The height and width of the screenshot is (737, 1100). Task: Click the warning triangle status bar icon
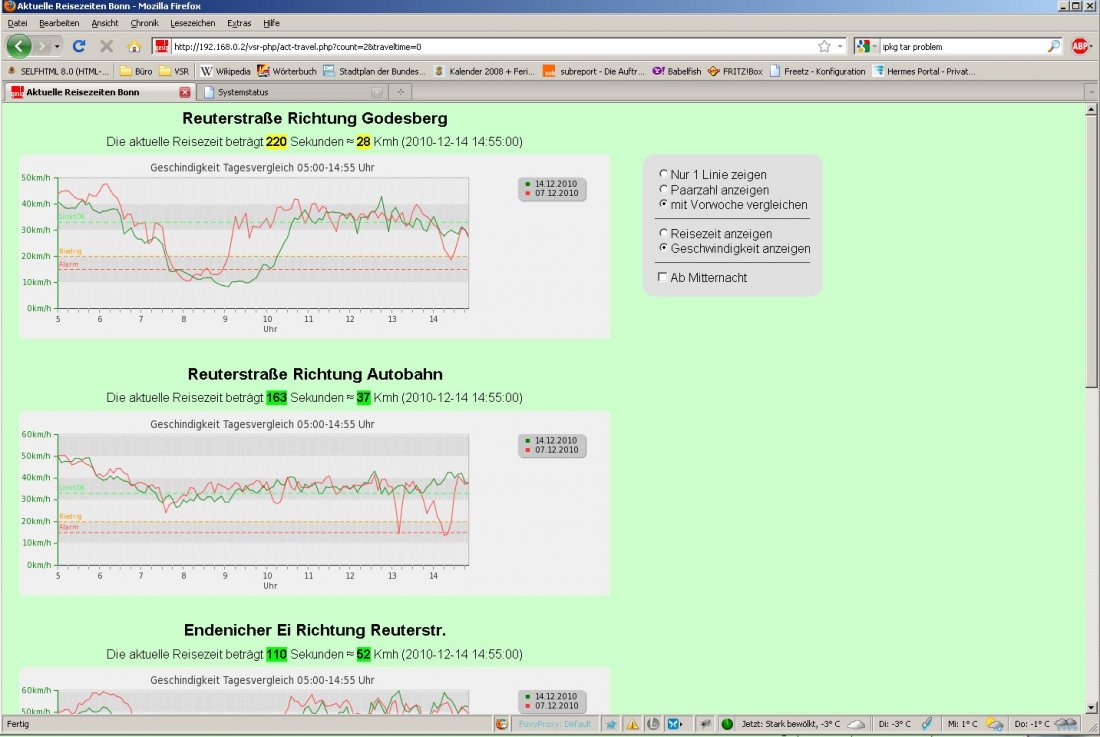[632, 724]
